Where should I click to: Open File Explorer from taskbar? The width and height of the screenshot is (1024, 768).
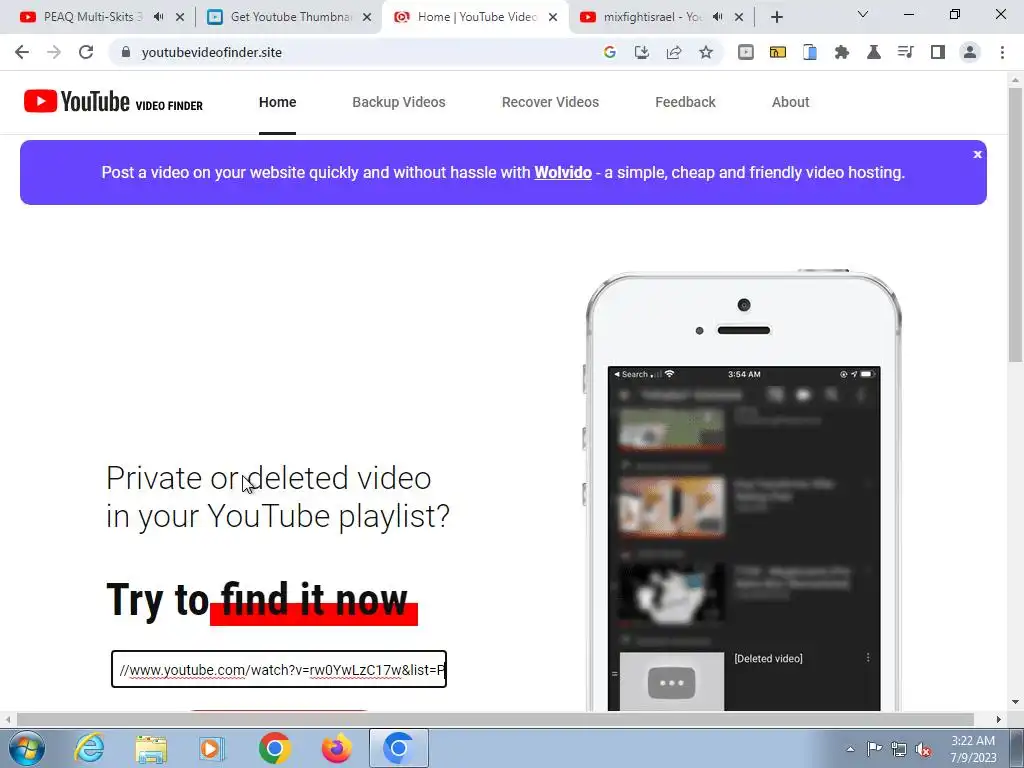tap(151, 748)
